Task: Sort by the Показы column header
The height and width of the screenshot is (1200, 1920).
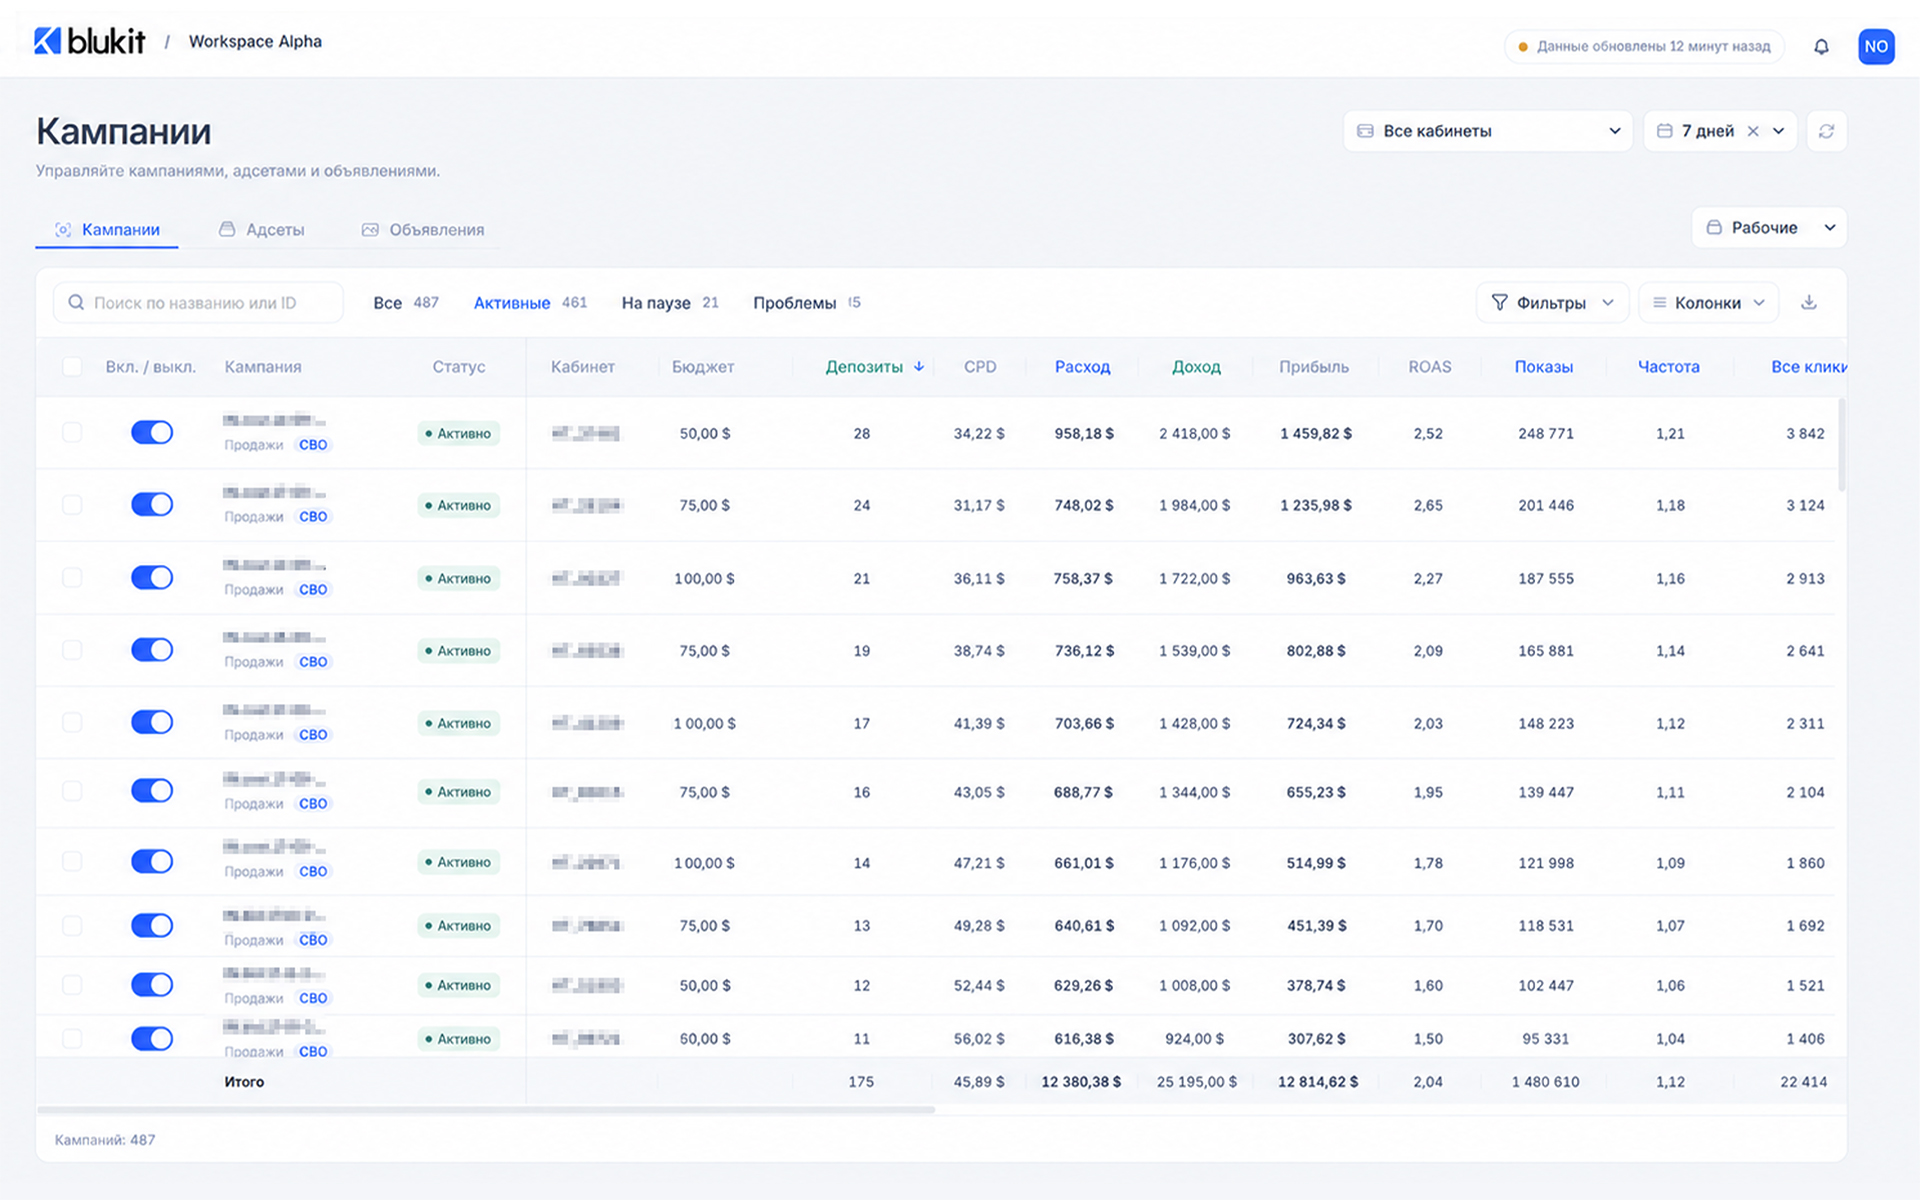Action: click(x=1543, y=366)
